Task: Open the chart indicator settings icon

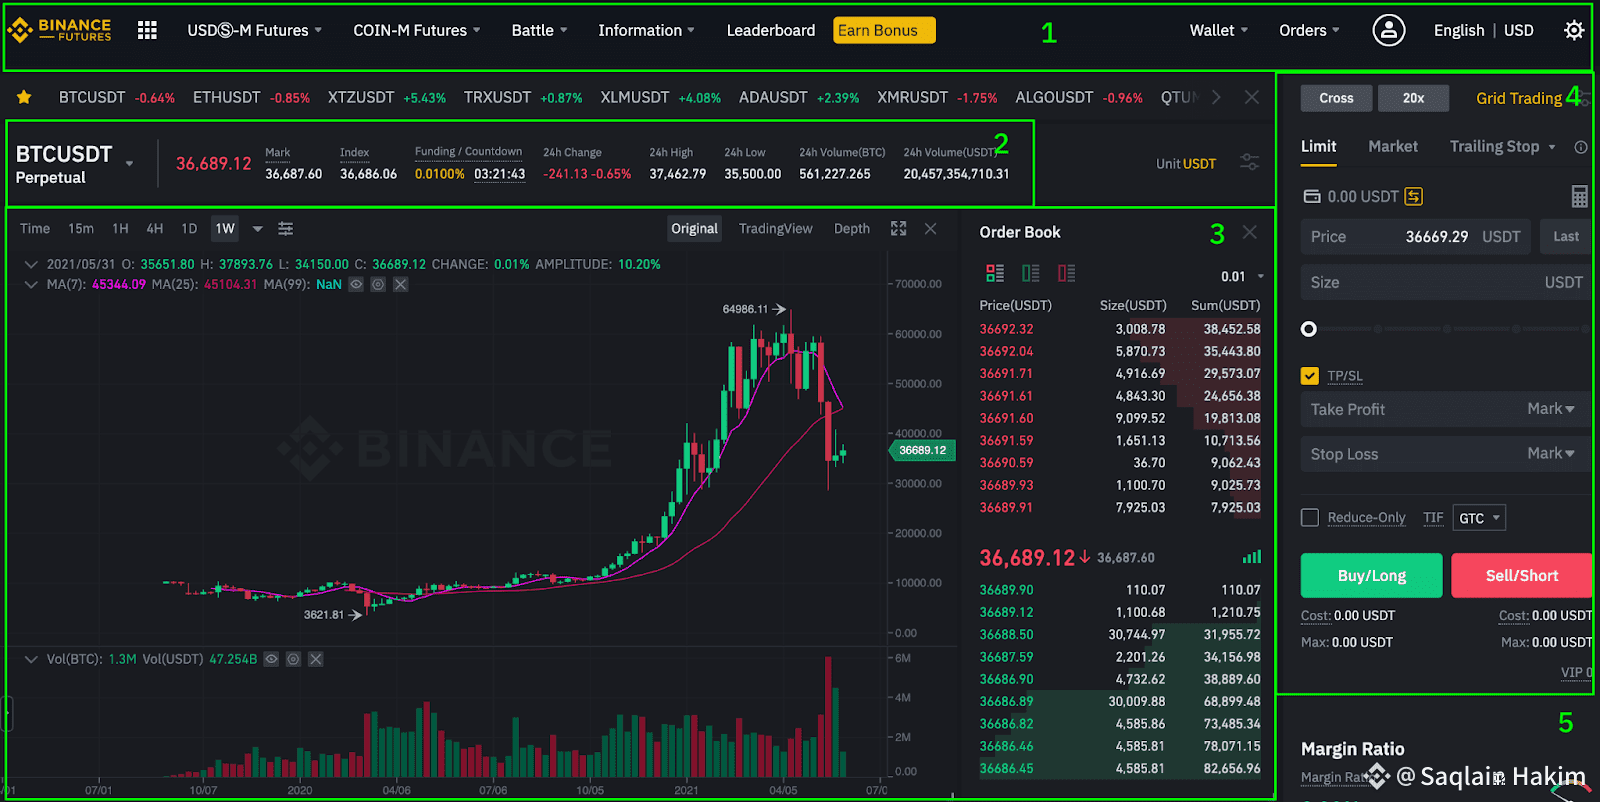Action: (286, 229)
